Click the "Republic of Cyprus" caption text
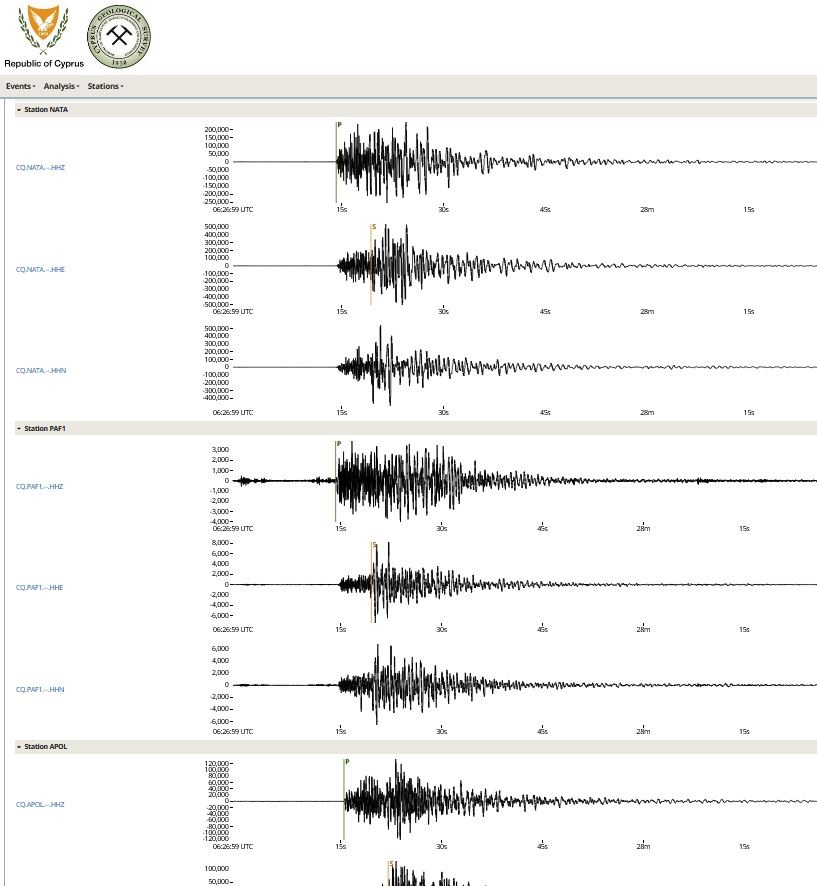This screenshot has width=817, height=886. (x=44, y=64)
